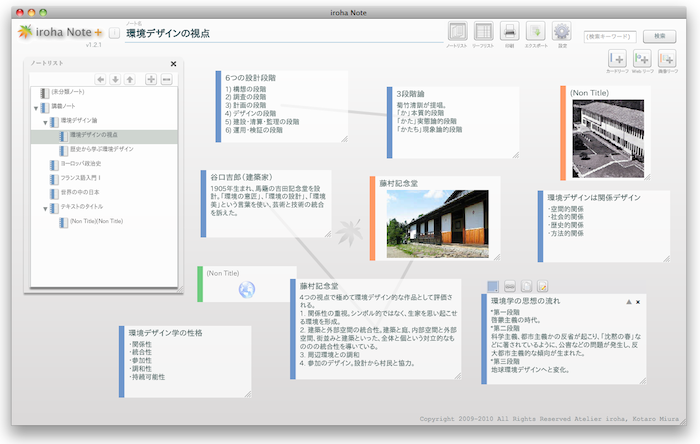Collapse the 講義ノート tree node
Screen dimensions: 700x444
[x=36, y=108]
